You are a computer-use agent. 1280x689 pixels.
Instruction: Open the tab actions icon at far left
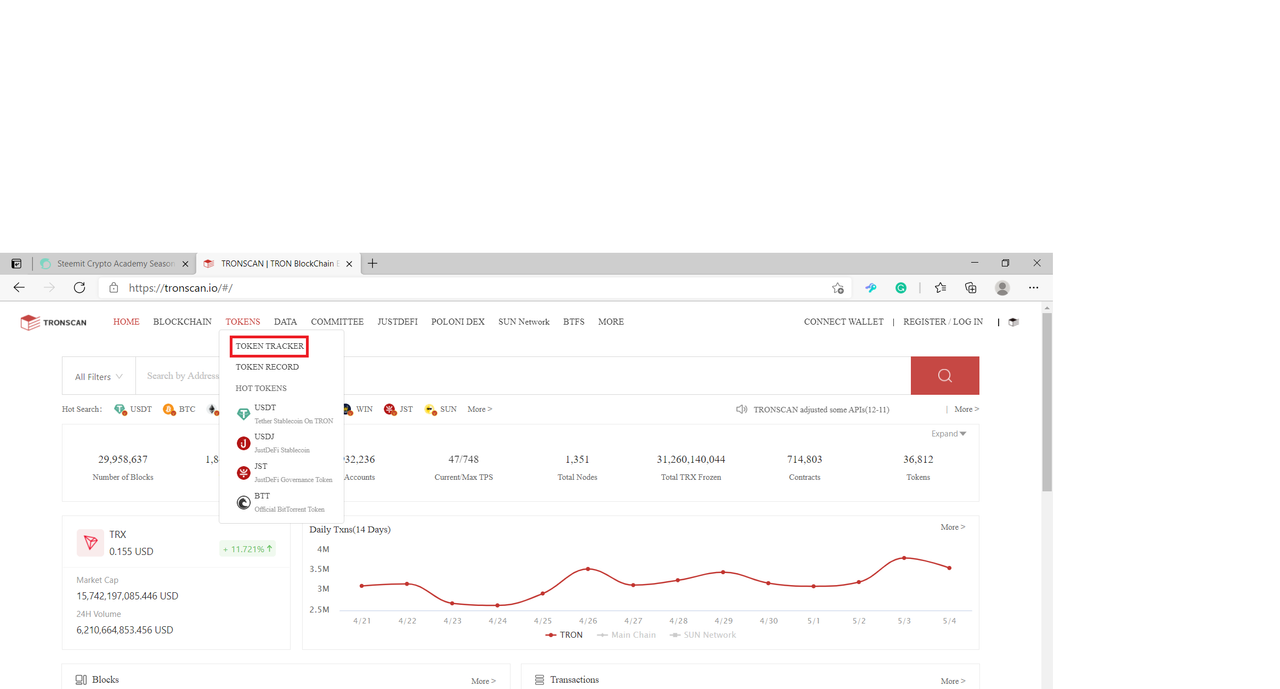pos(16,264)
